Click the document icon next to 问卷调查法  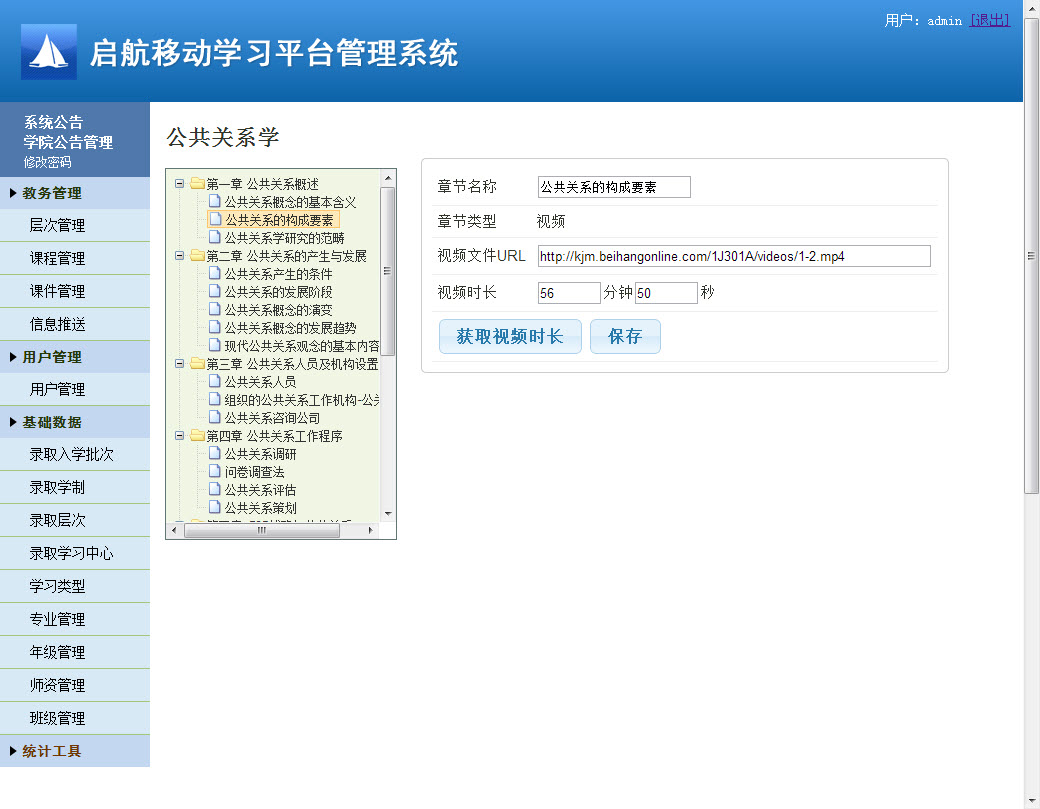click(214, 471)
